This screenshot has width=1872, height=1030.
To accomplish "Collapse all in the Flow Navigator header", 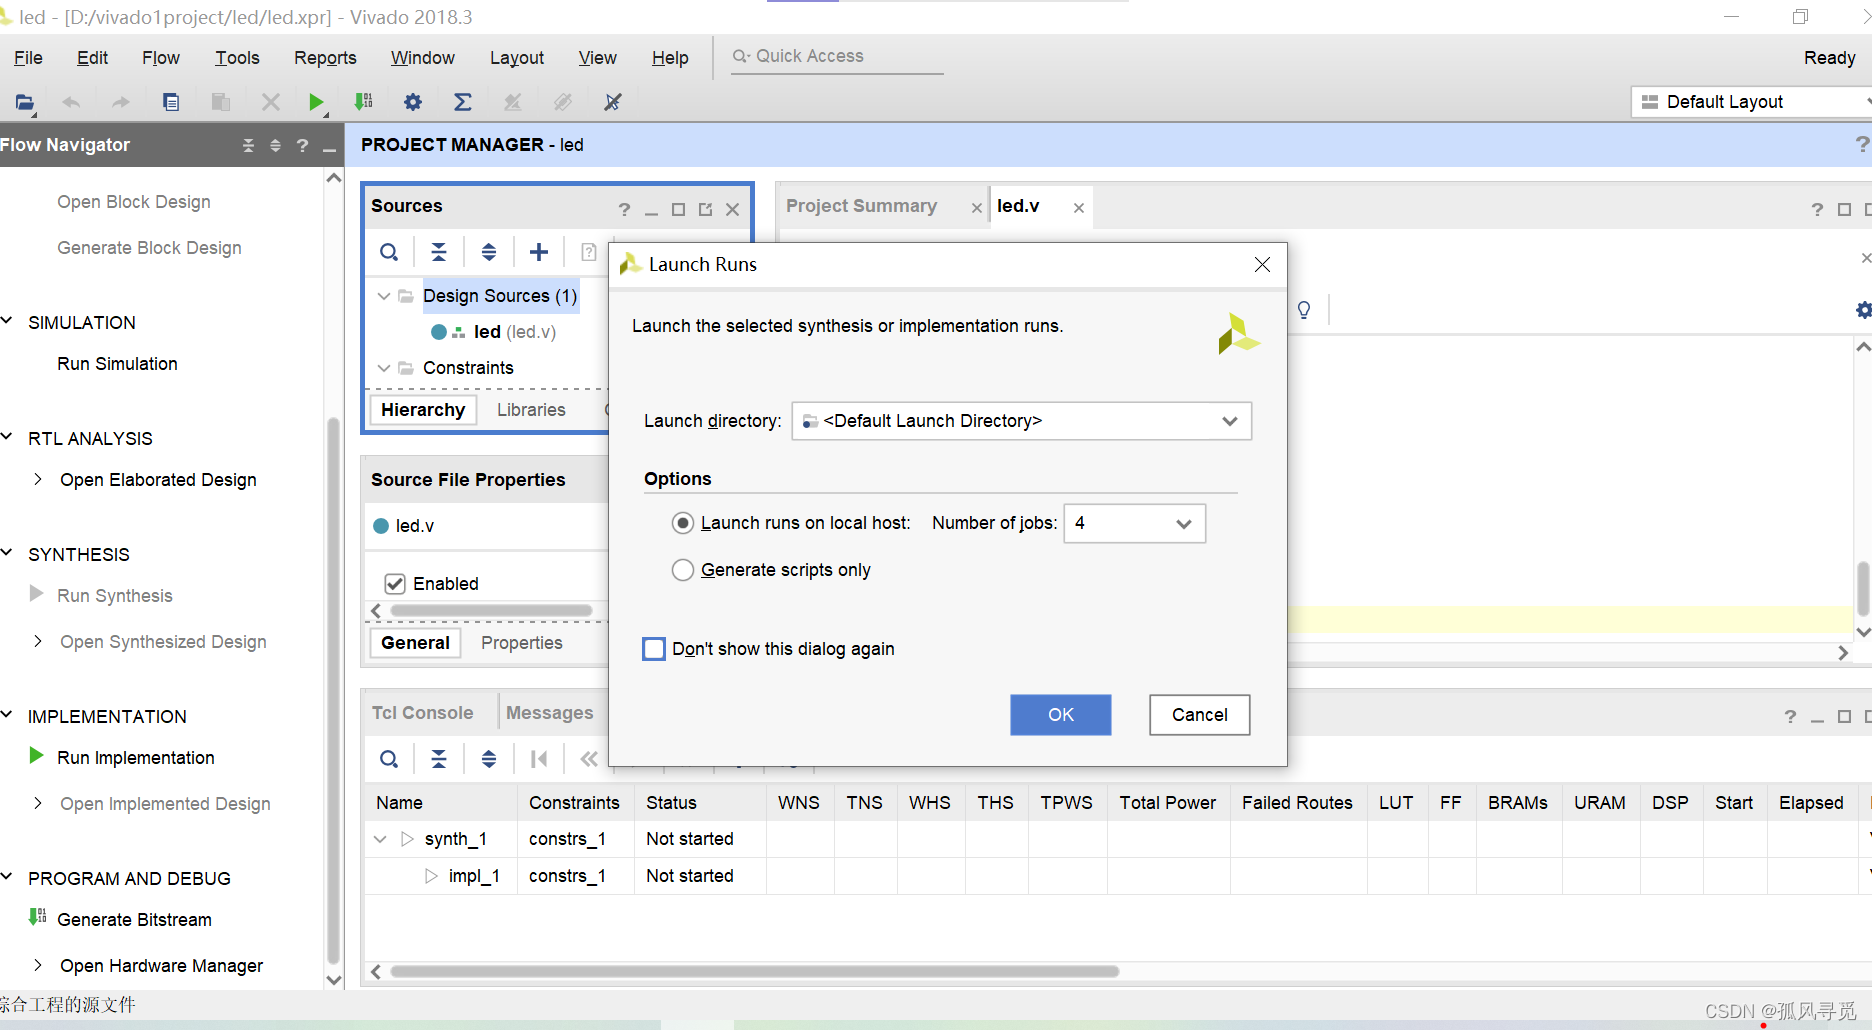I will pos(248,145).
